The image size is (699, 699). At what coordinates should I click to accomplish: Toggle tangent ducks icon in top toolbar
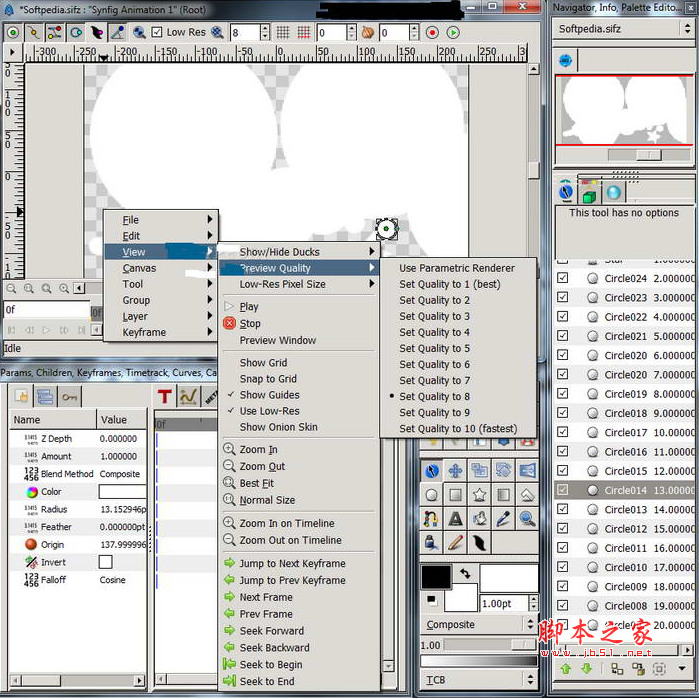(54, 33)
